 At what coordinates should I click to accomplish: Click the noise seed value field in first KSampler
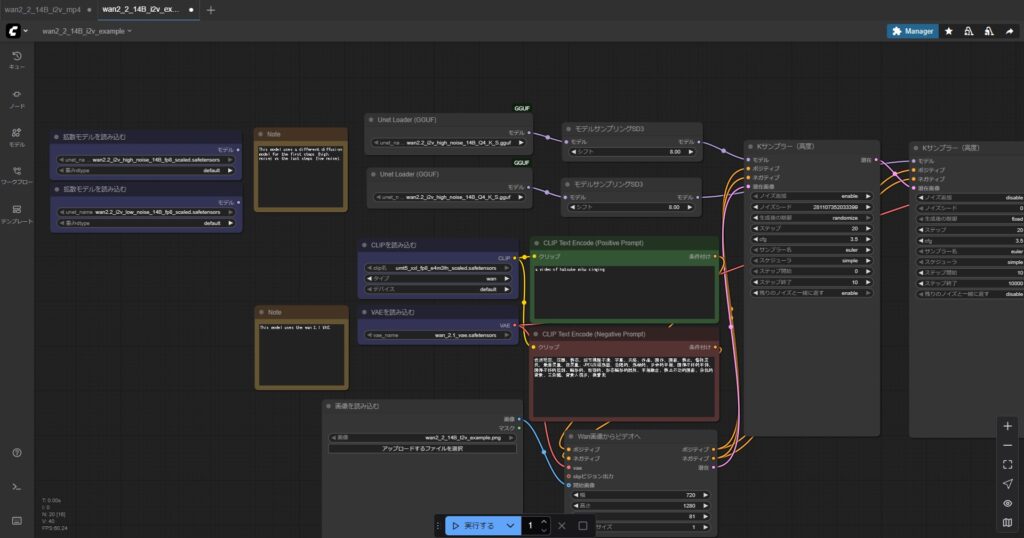812,207
